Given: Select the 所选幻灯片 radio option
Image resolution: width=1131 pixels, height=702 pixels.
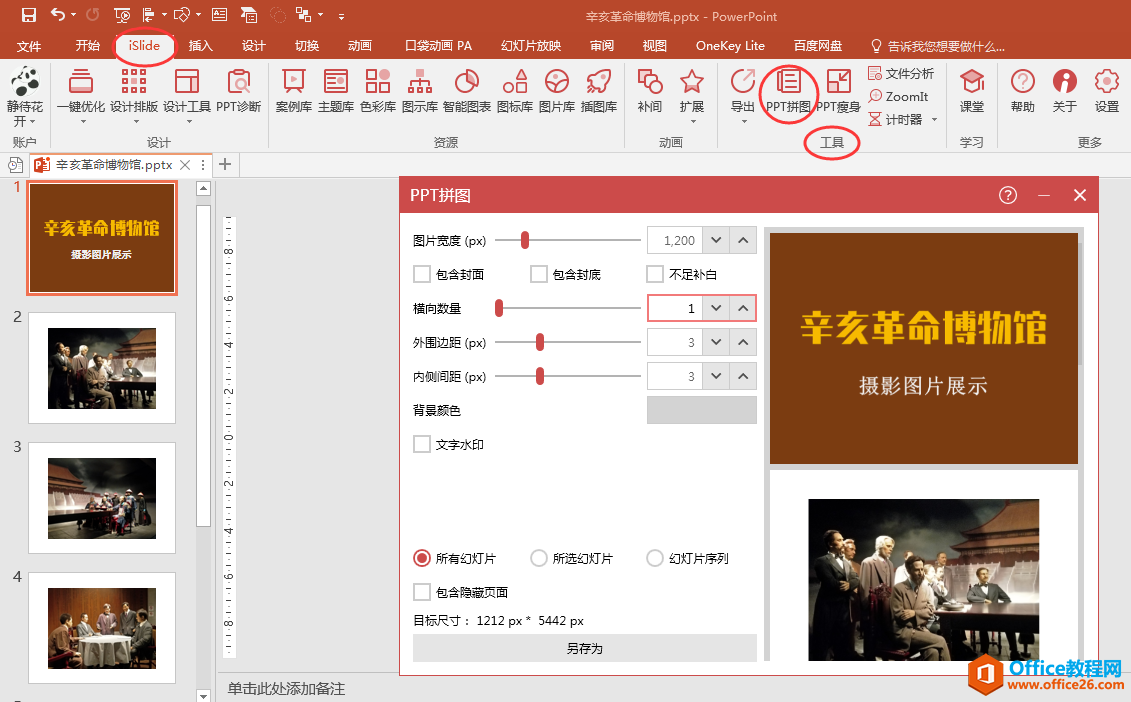Looking at the screenshot, I should pyautogui.click(x=539, y=558).
